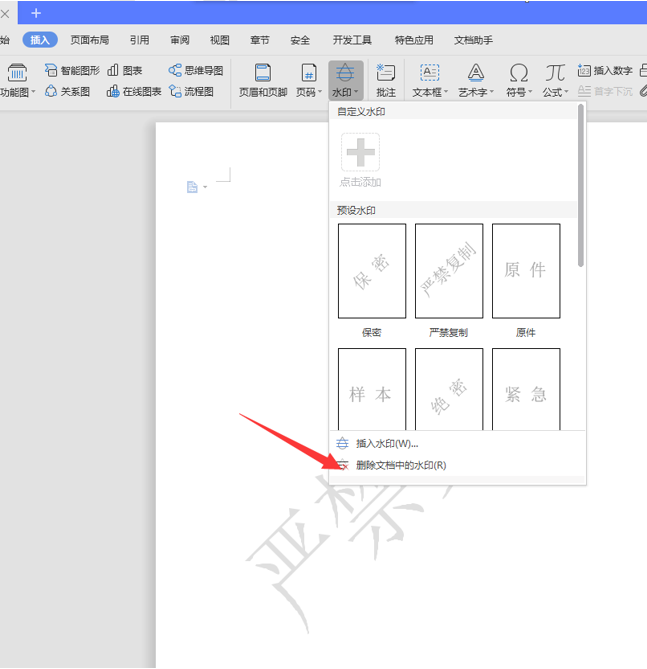
Task: Click the new tab plus button
Action: (x=36, y=13)
